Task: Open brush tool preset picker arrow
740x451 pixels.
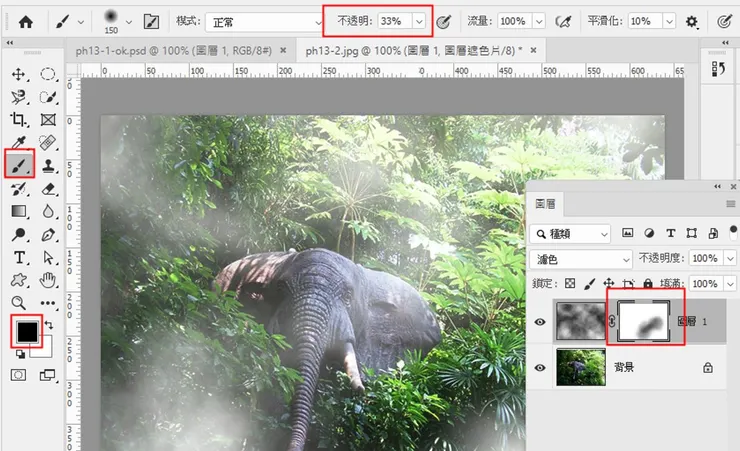Action: (x=81, y=22)
